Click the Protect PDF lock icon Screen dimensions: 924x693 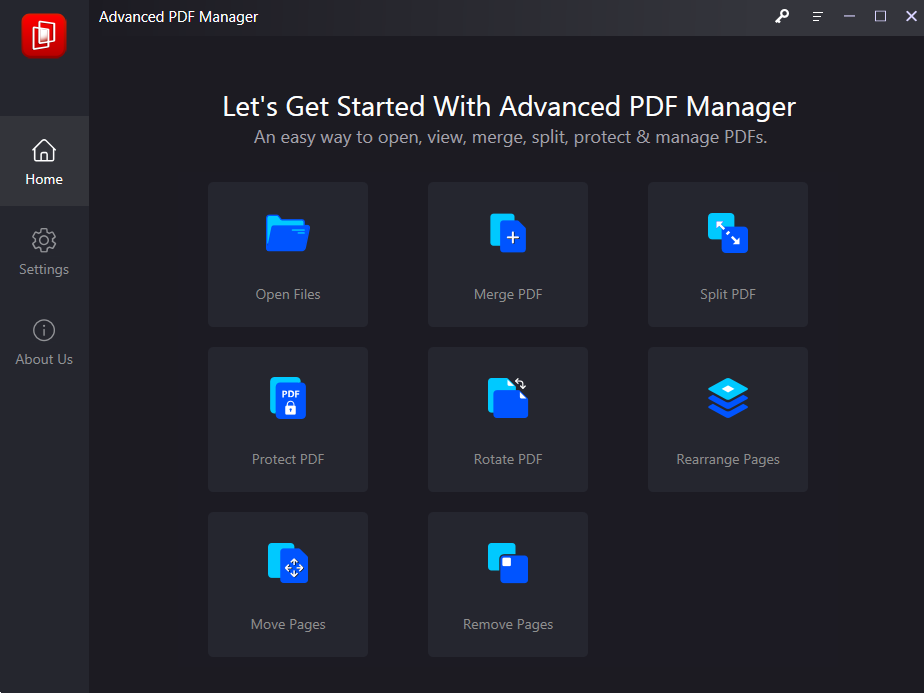tap(288, 398)
